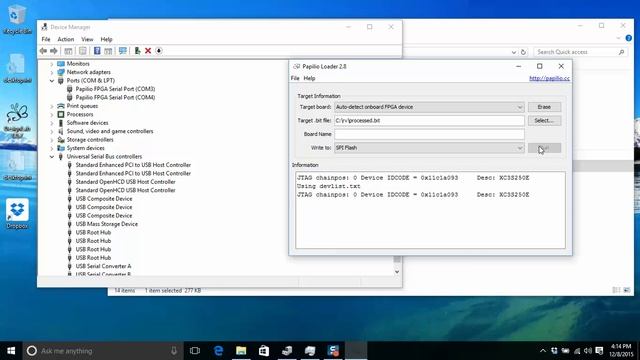
Task: Select the Storage controllers node
Action: point(90,140)
